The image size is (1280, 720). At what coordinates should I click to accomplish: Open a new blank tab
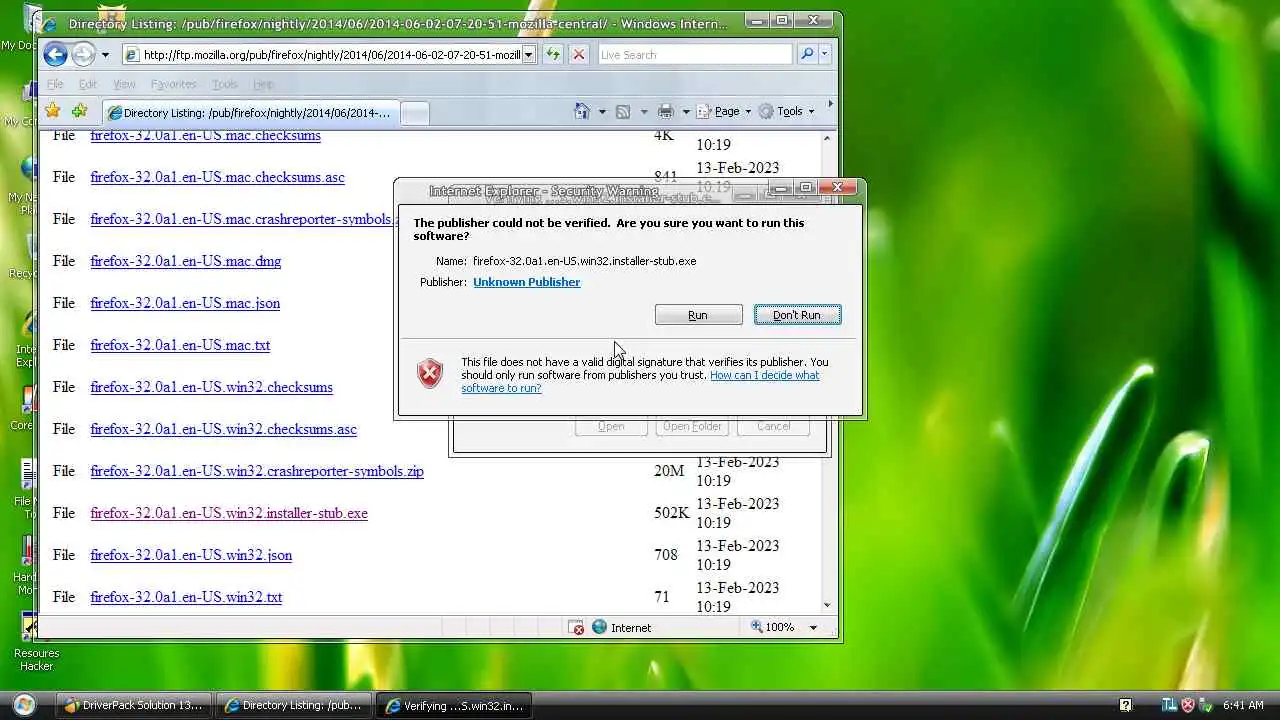[414, 114]
